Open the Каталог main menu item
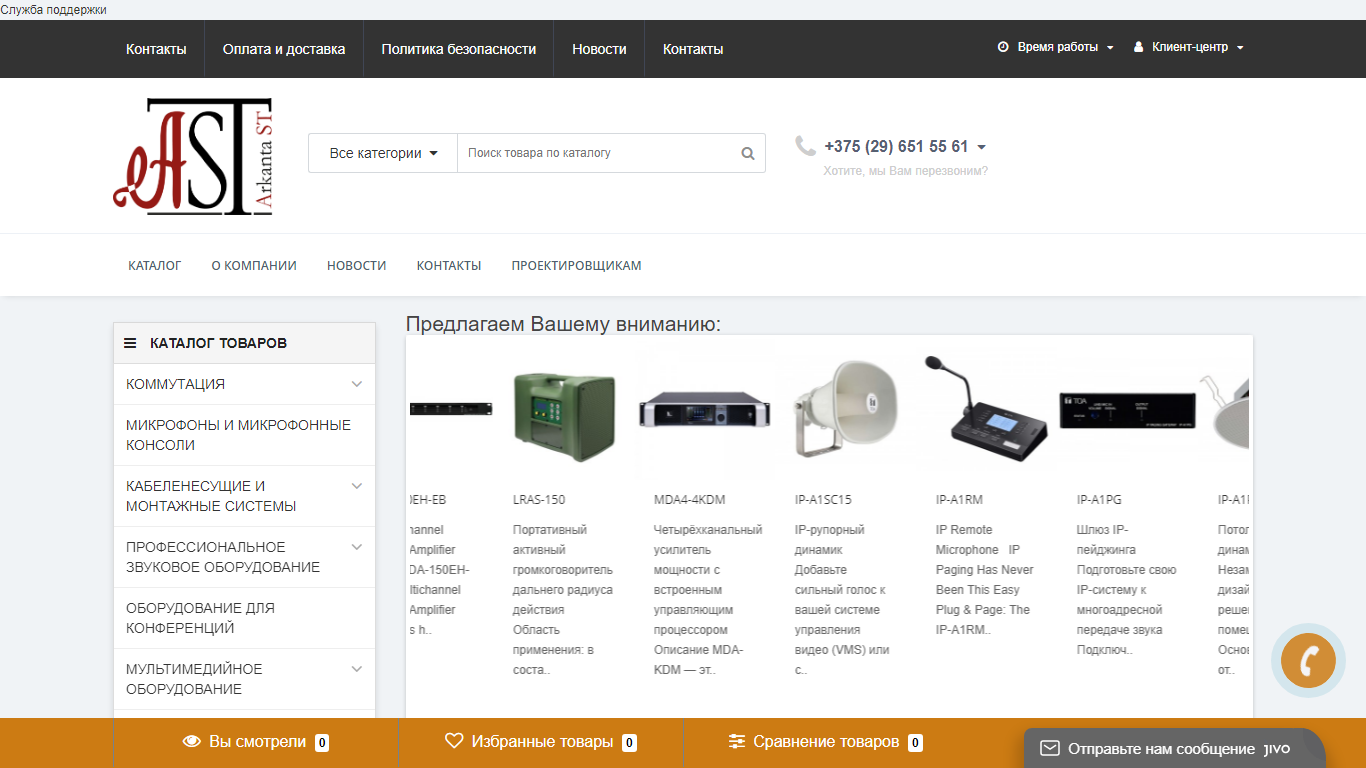The height and width of the screenshot is (768, 1366). (155, 266)
